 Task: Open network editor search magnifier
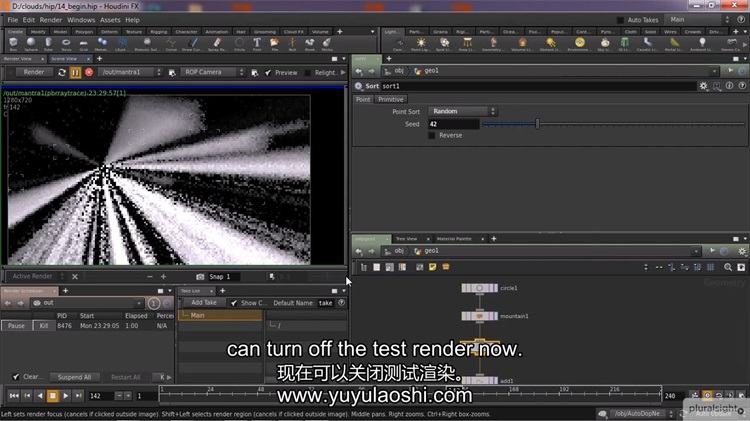728,267
